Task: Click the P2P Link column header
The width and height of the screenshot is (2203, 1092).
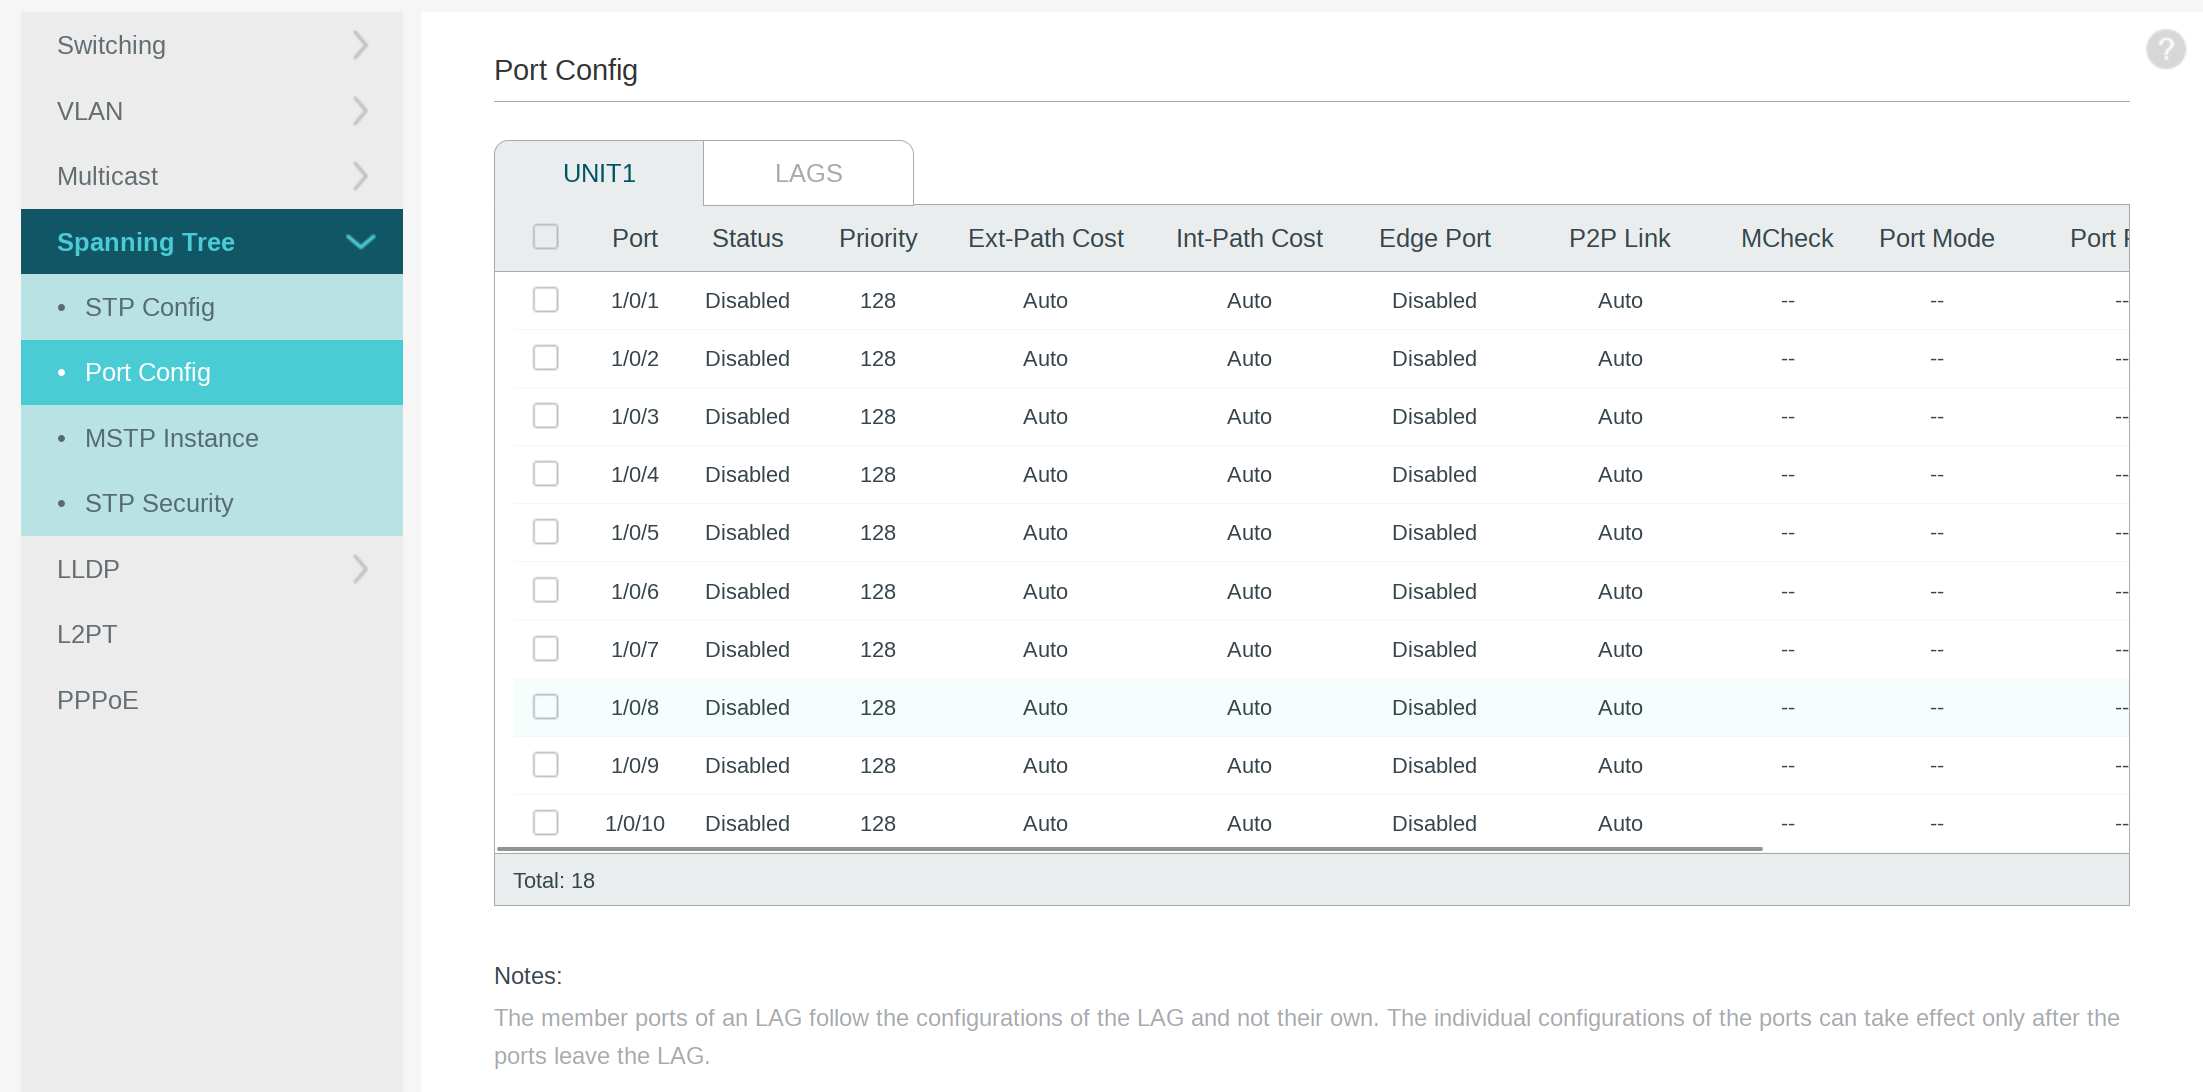Action: click(x=1619, y=238)
